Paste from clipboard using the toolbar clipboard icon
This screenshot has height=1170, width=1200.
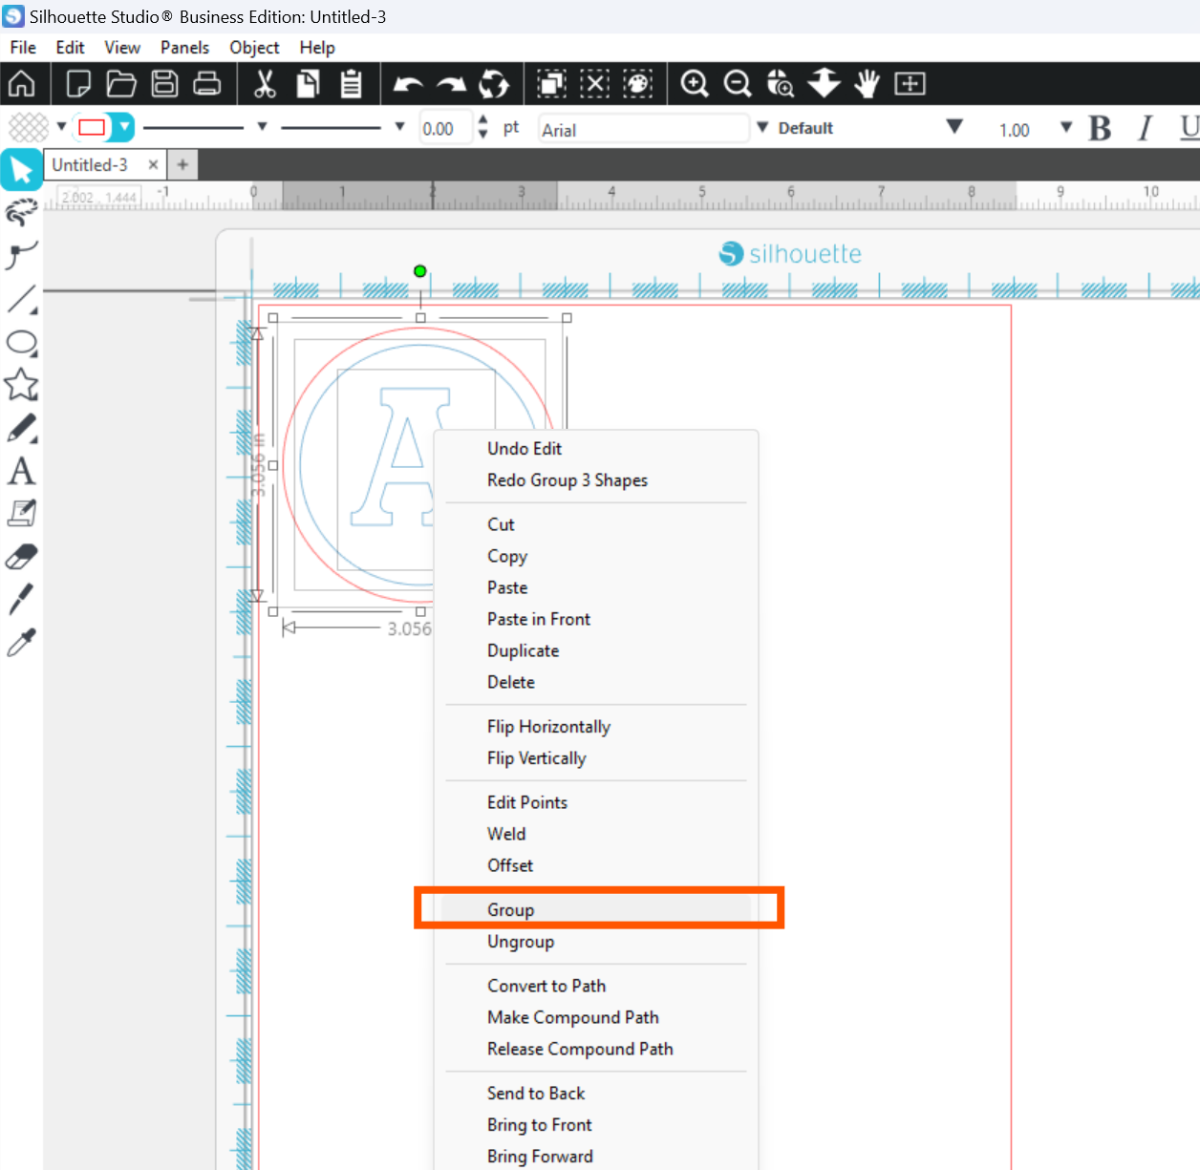pyautogui.click(x=351, y=84)
